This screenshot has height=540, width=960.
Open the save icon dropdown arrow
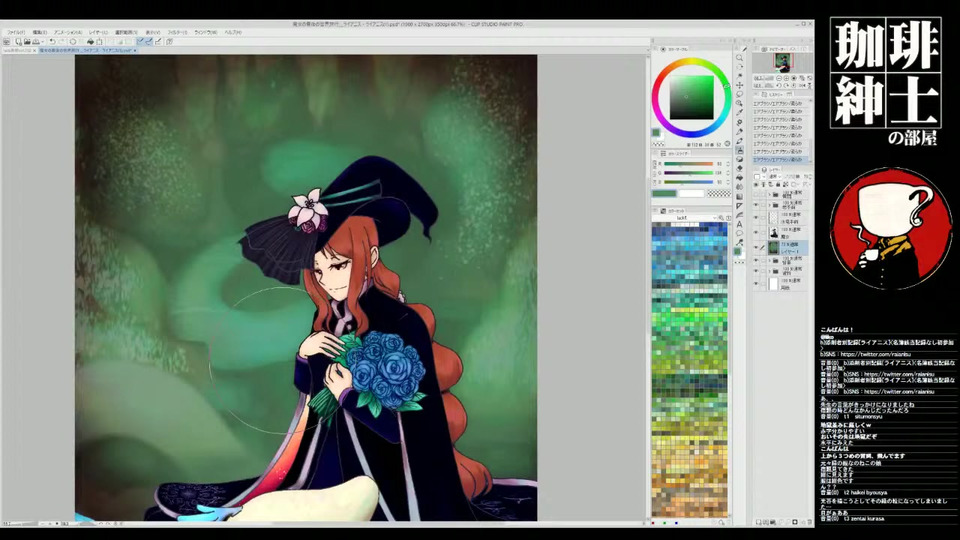coord(42,42)
